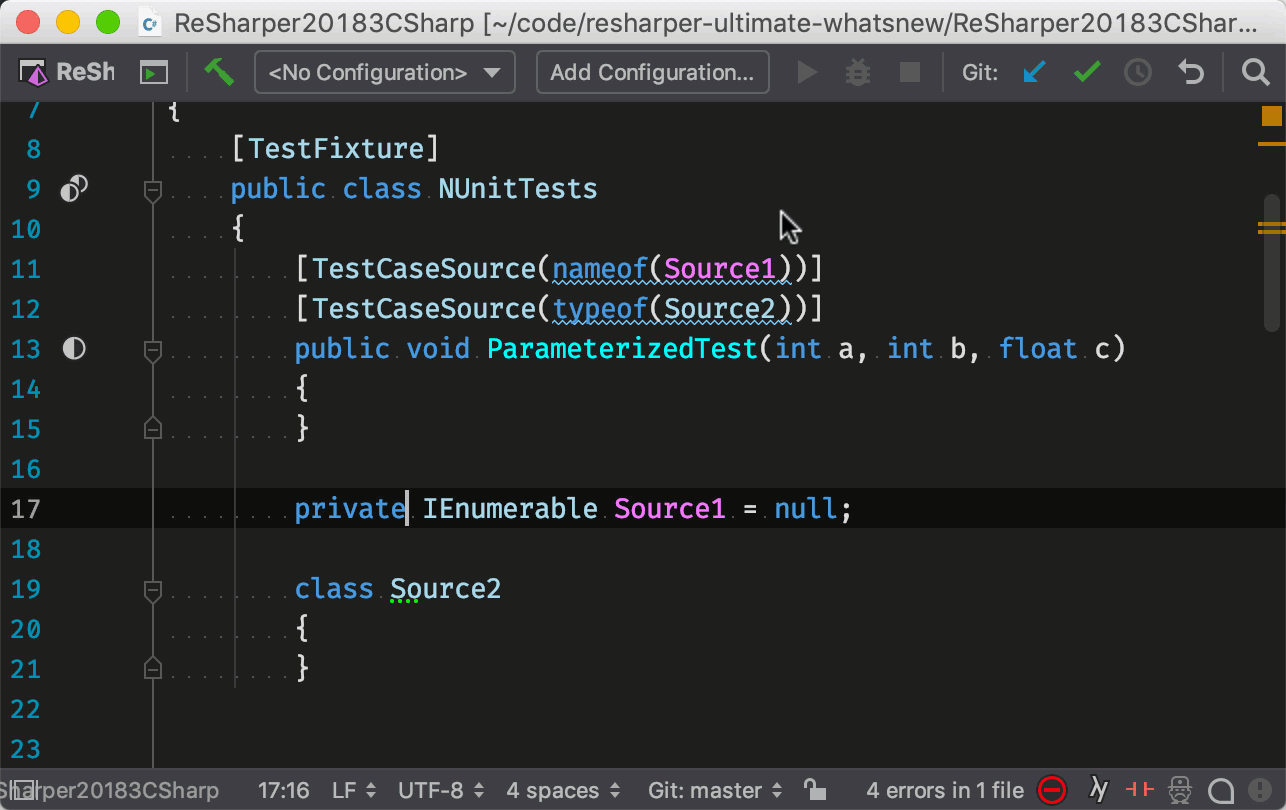1286x810 pixels.
Task: Click the red errors indicator in status bar
Action: 1052,790
